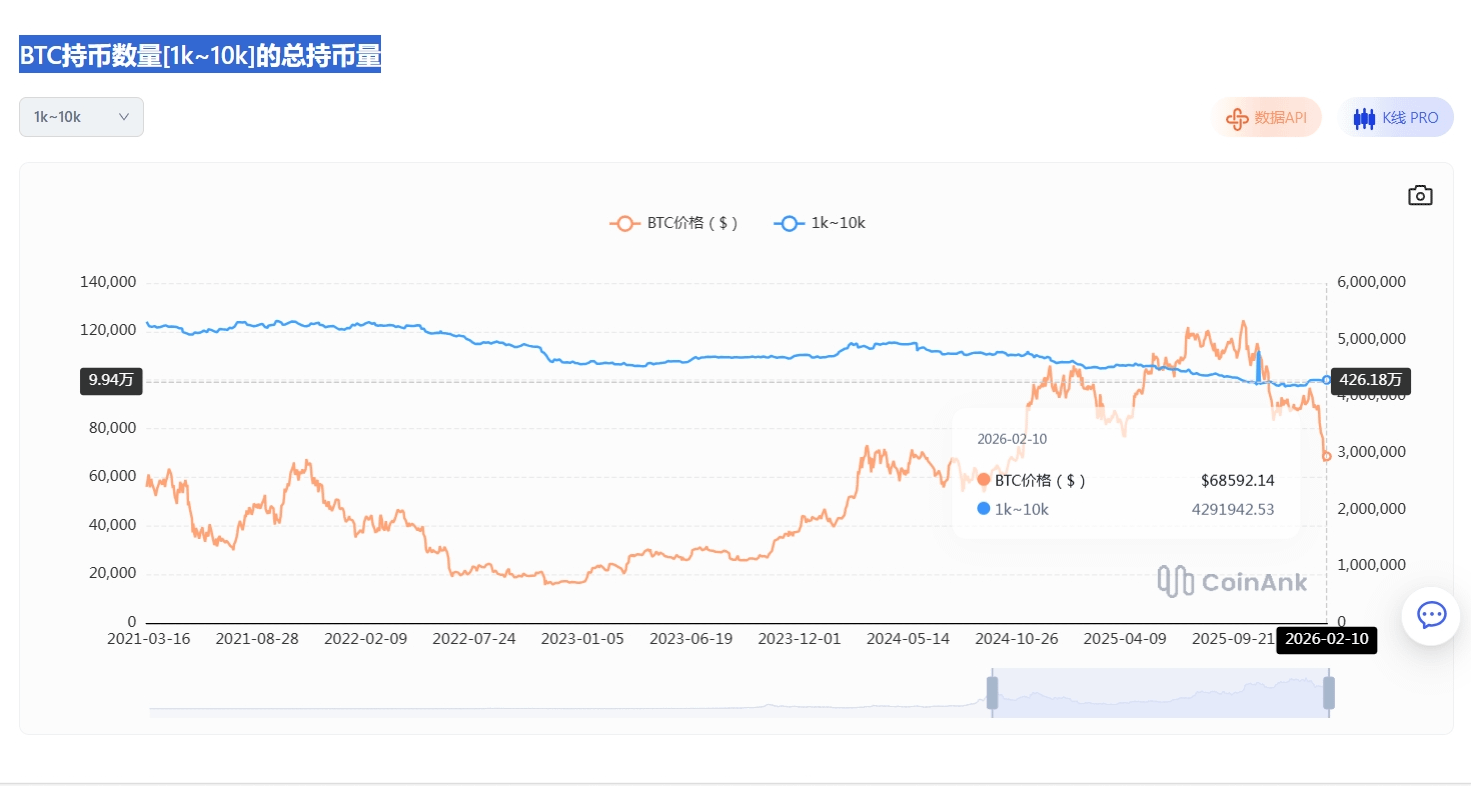Click the blue end point of 1k~10k line
The width and height of the screenshot is (1471, 786).
(x=1327, y=380)
